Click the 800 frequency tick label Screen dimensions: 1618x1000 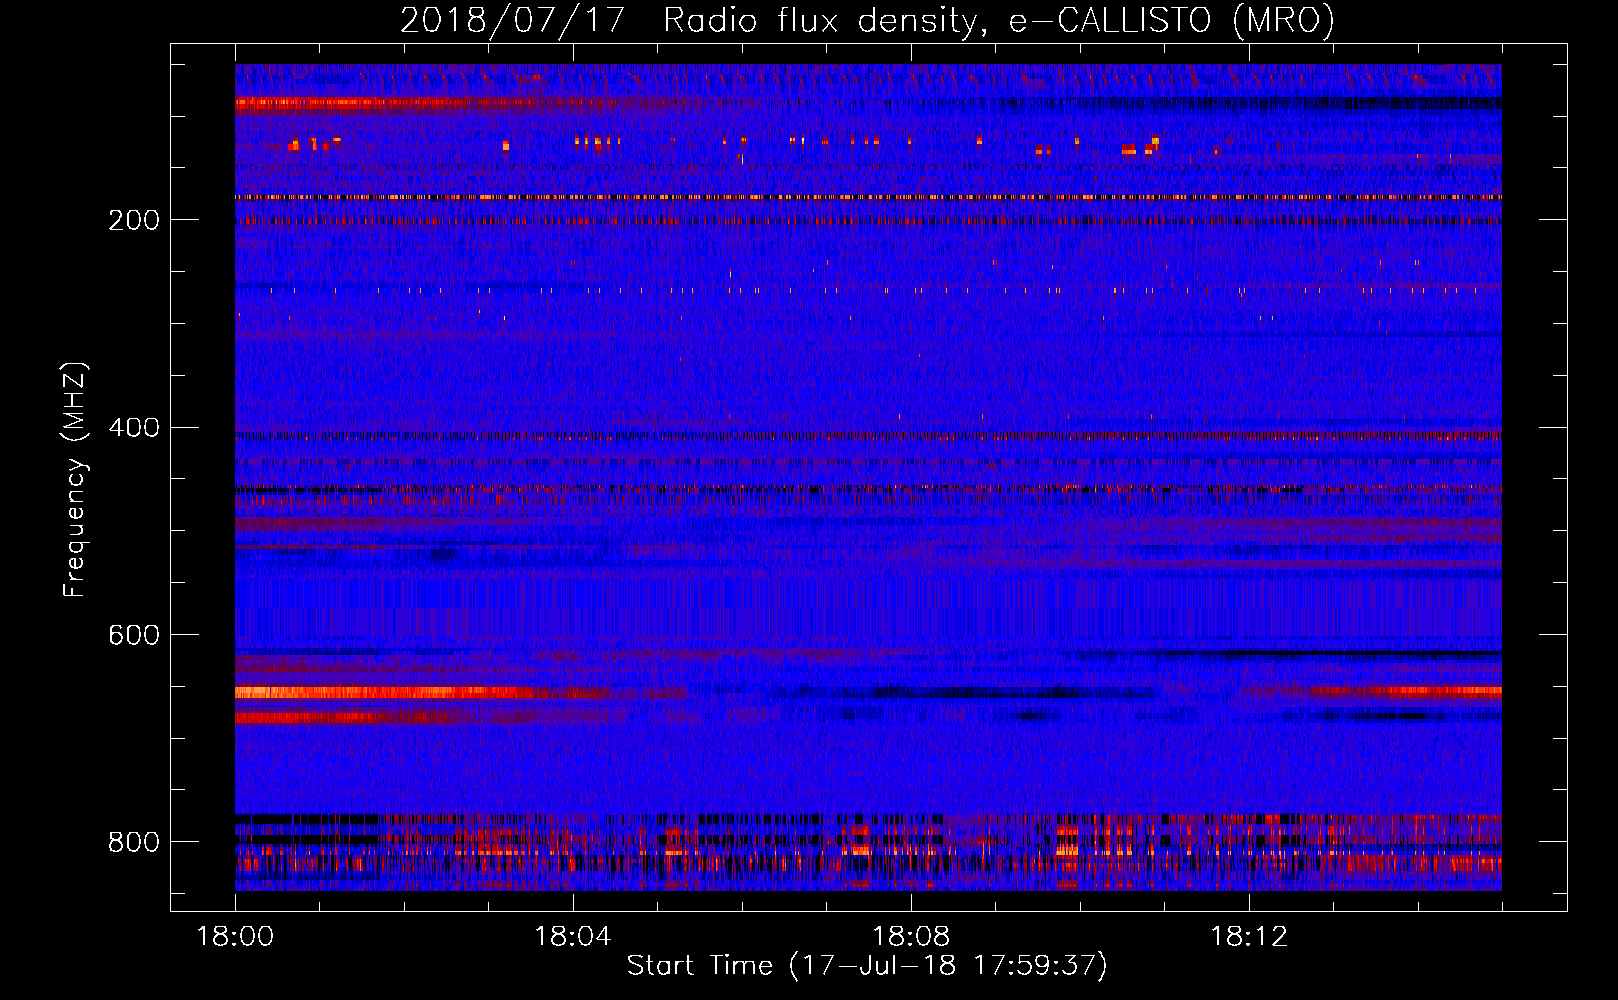134,842
